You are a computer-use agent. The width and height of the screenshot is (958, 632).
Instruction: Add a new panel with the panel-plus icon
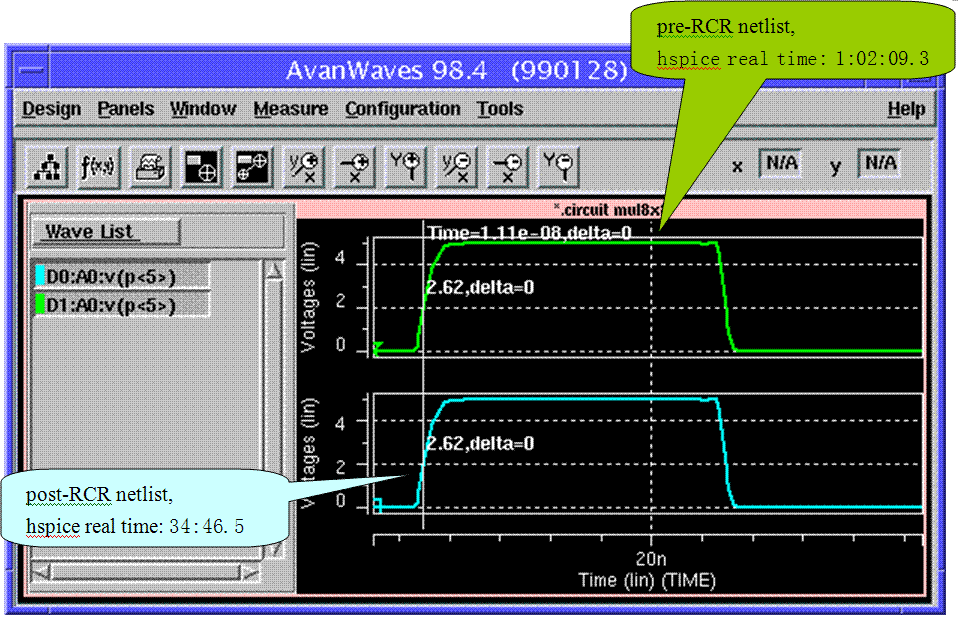(201, 166)
